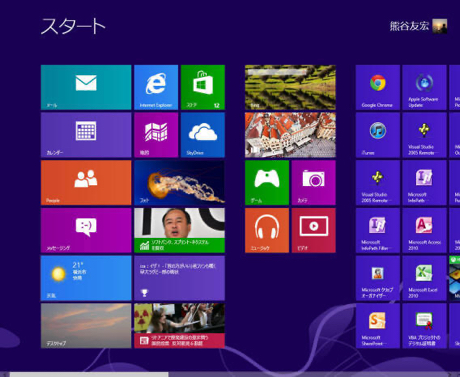This screenshot has width=460, height=377.
Task: Open the green Games controller tile
Action: point(267,183)
